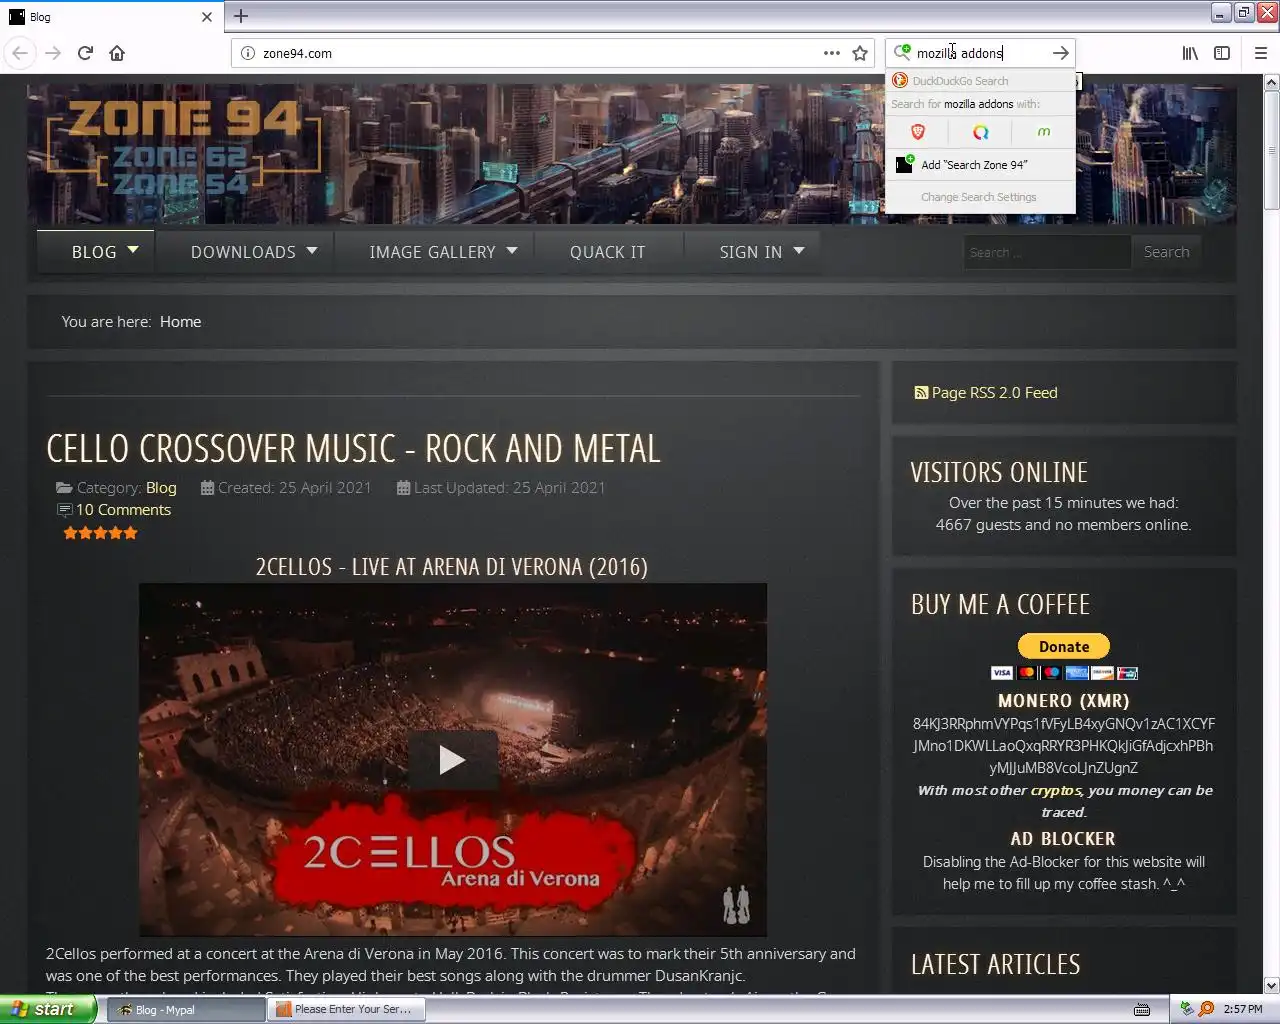Click the Monero wallet address text
Screen dimensions: 1280x1024
[1064, 746]
